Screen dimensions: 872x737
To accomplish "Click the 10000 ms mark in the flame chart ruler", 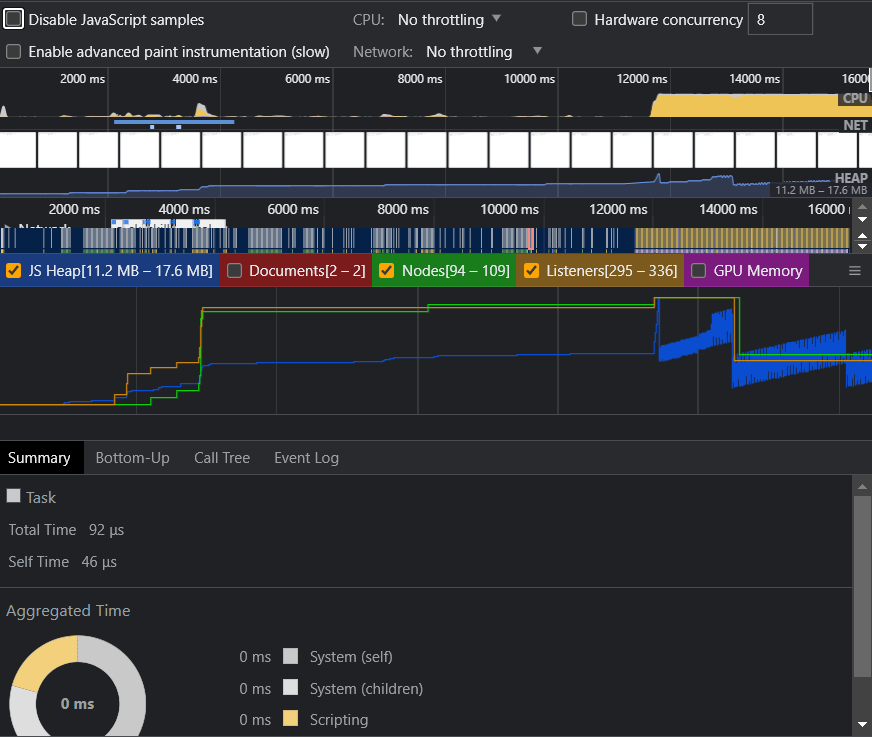I will click(509, 209).
